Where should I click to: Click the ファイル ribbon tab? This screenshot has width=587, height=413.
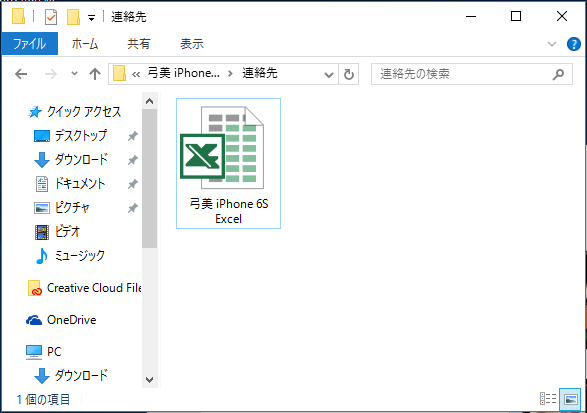[x=30, y=44]
